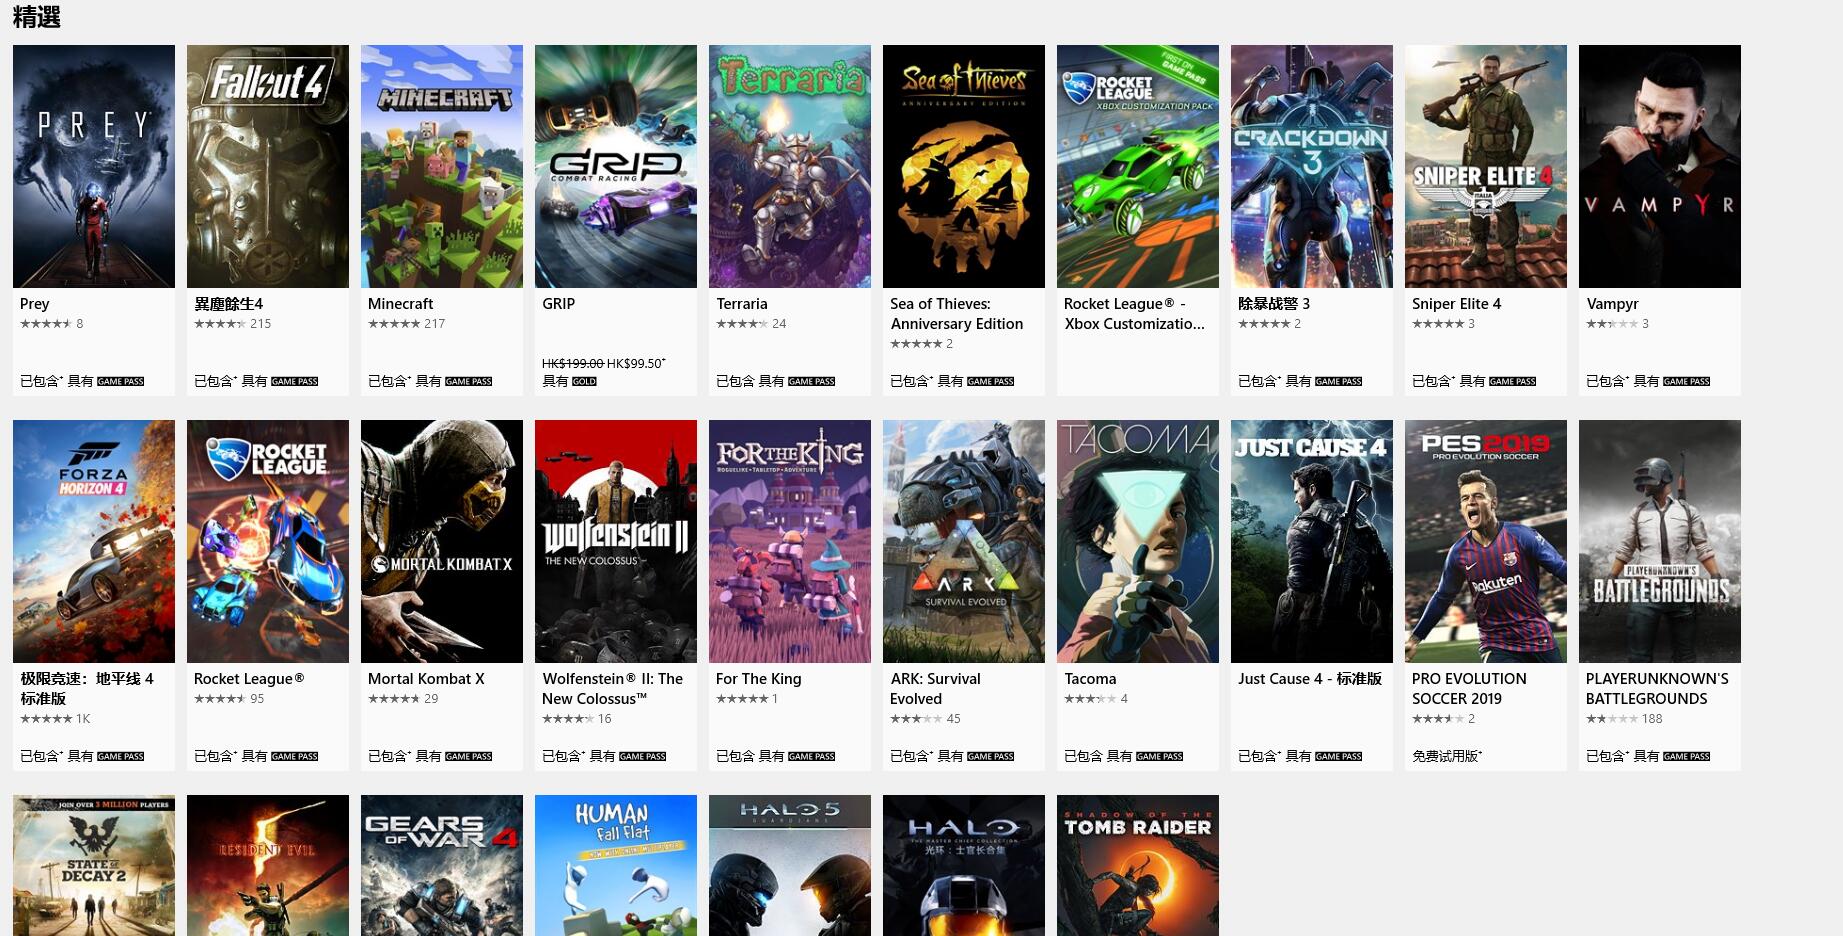Image resolution: width=1843 pixels, height=936 pixels.
Task: Click 'PRO EVOLUTION SOCCER 2019' title text
Action: (1470, 689)
